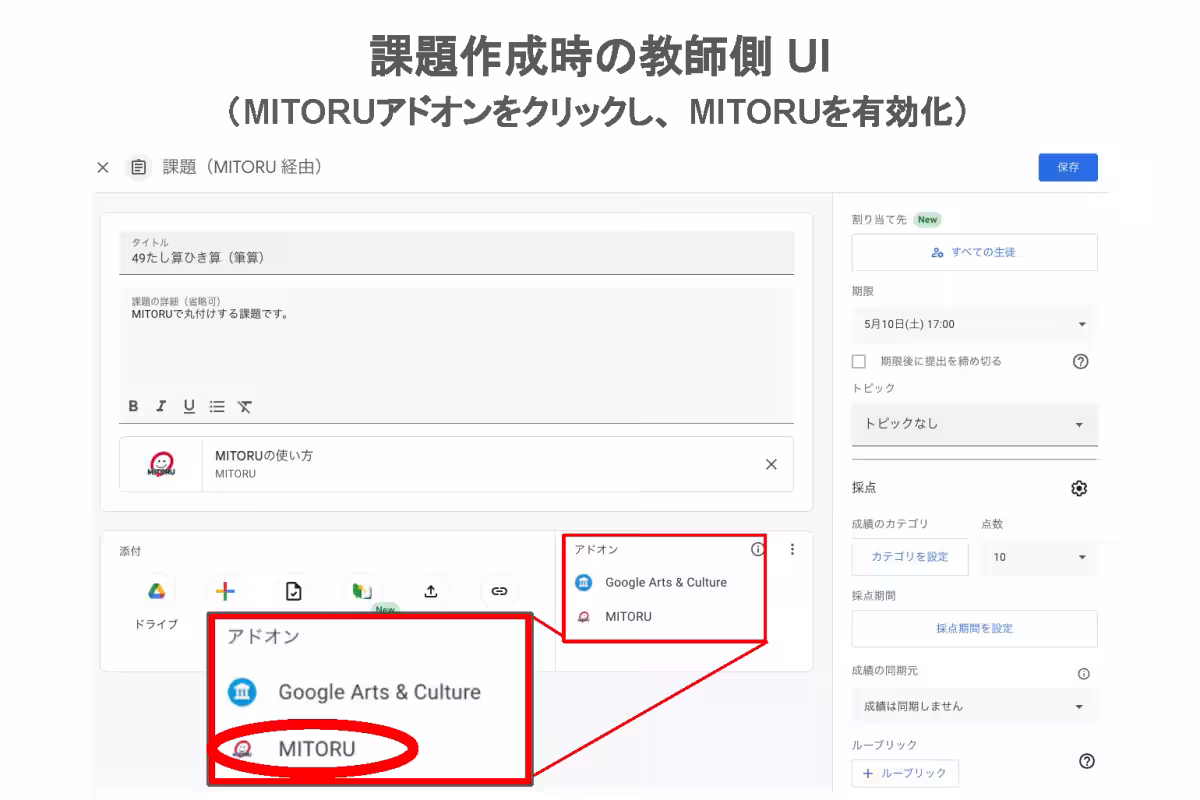Open add-ons more options menu
Image resolution: width=1200 pixels, height=800 pixels.
click(793, 549)
